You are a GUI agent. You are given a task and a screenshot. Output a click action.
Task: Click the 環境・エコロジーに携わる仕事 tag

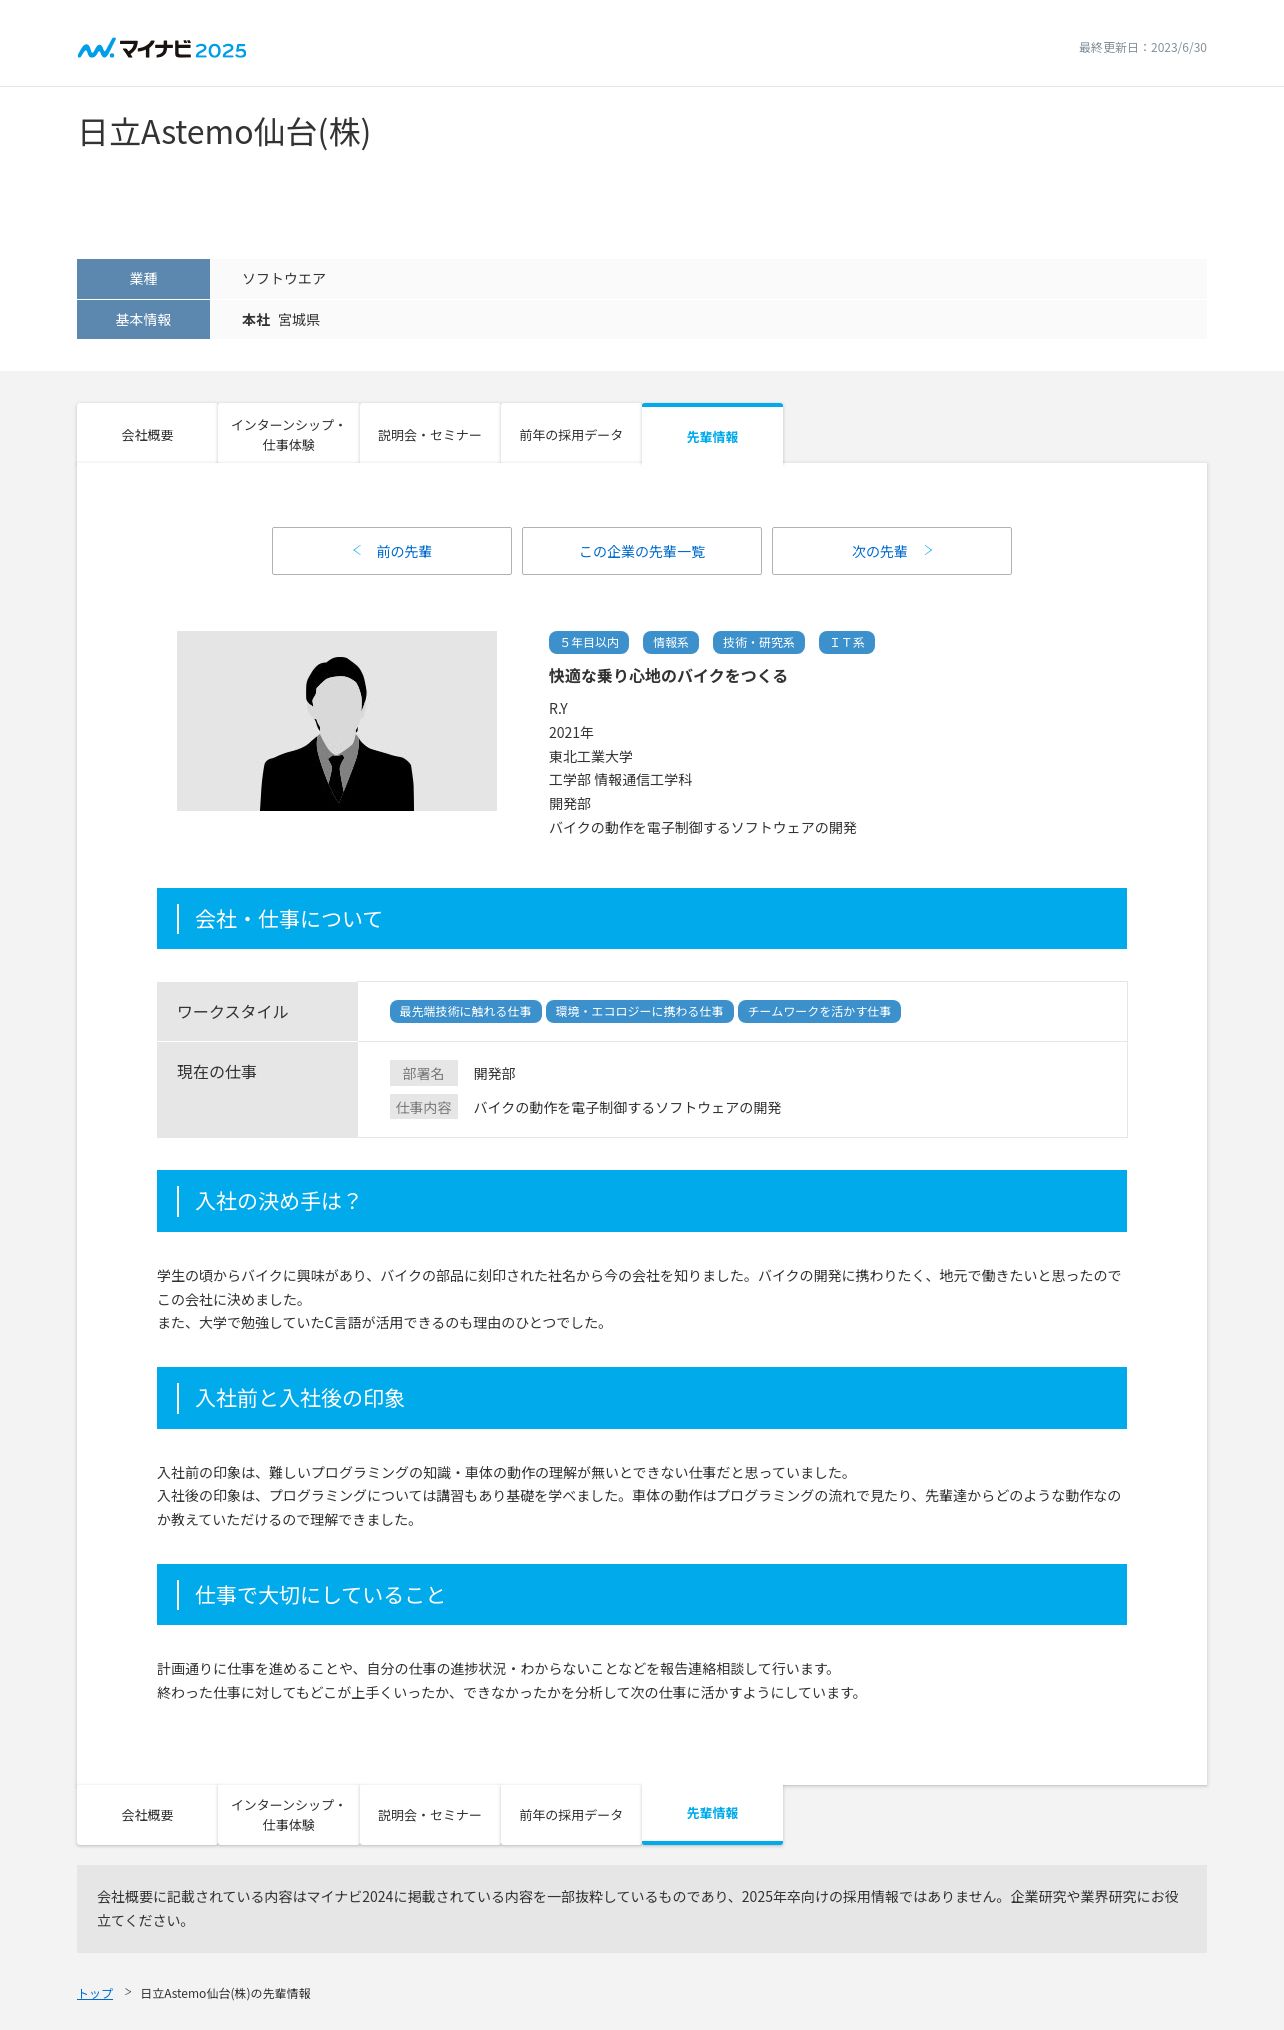coord(639,1012)
